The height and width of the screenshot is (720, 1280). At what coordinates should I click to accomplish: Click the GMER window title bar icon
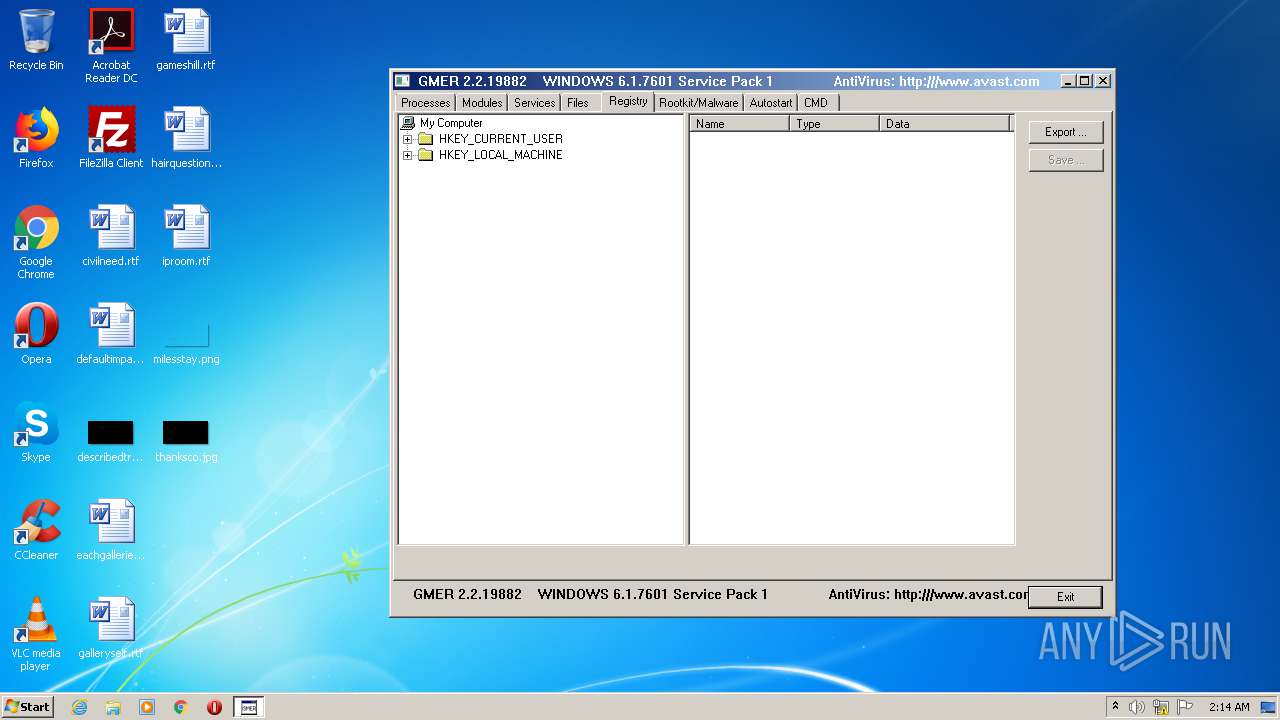click(x=402, y=81)
